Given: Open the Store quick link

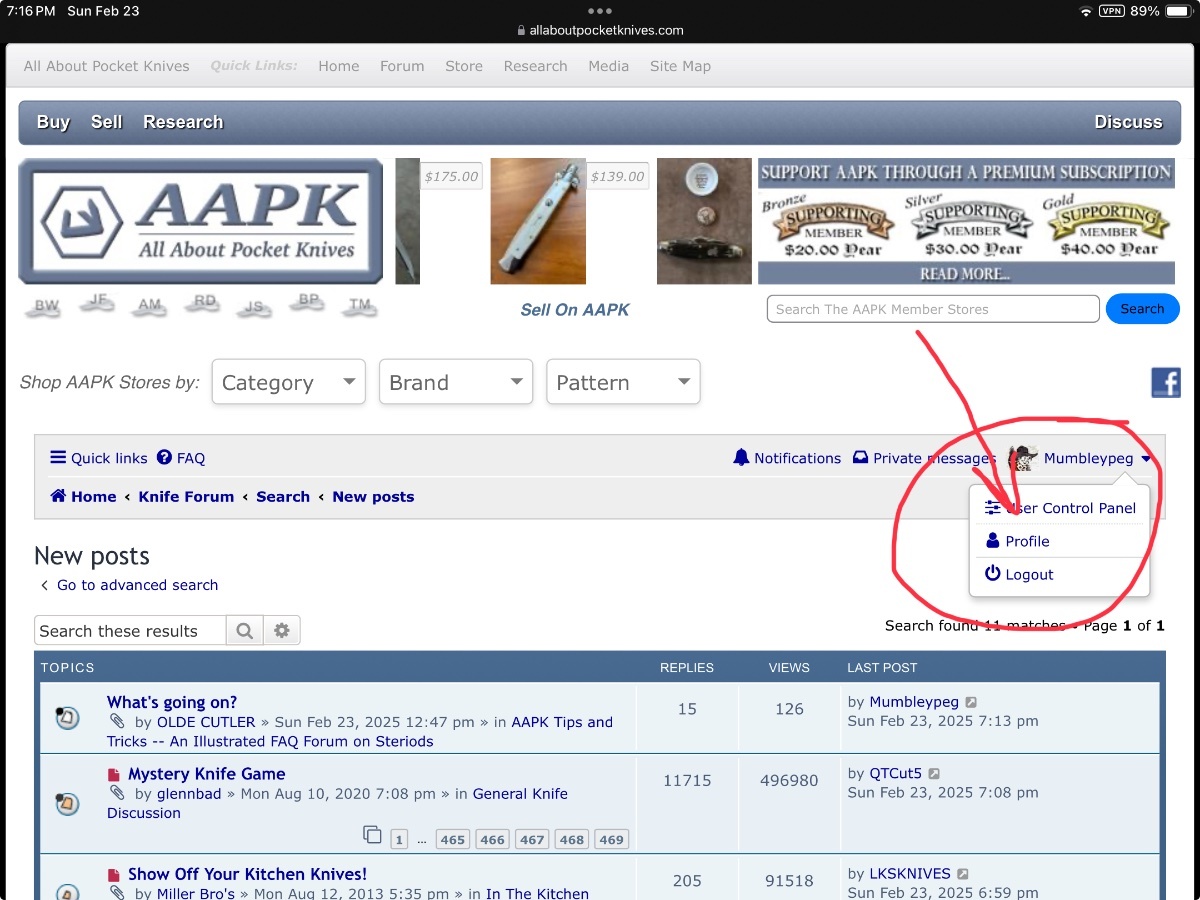Looking at the screenshot, I should pyautogui.click(x=464, y=66).
